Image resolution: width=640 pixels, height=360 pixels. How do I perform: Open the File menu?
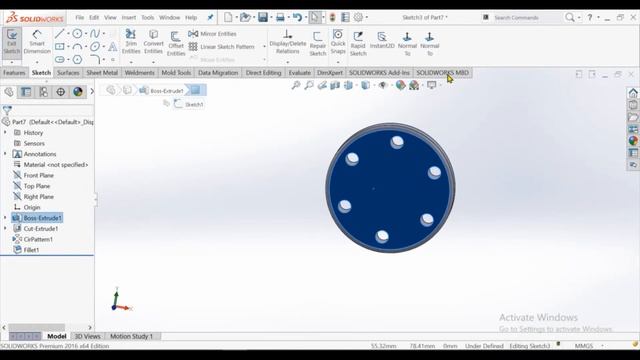[x=80, y=18]
